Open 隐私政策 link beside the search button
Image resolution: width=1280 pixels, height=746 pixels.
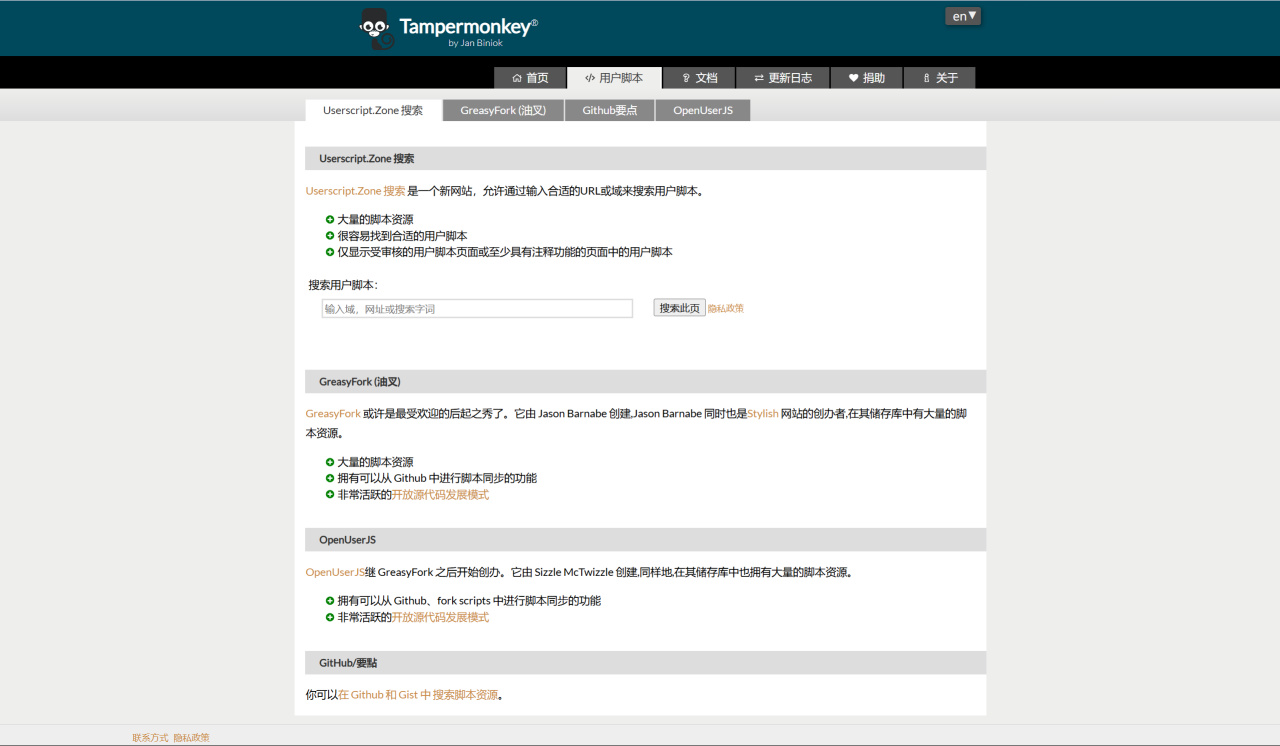[x=726, y=309]
